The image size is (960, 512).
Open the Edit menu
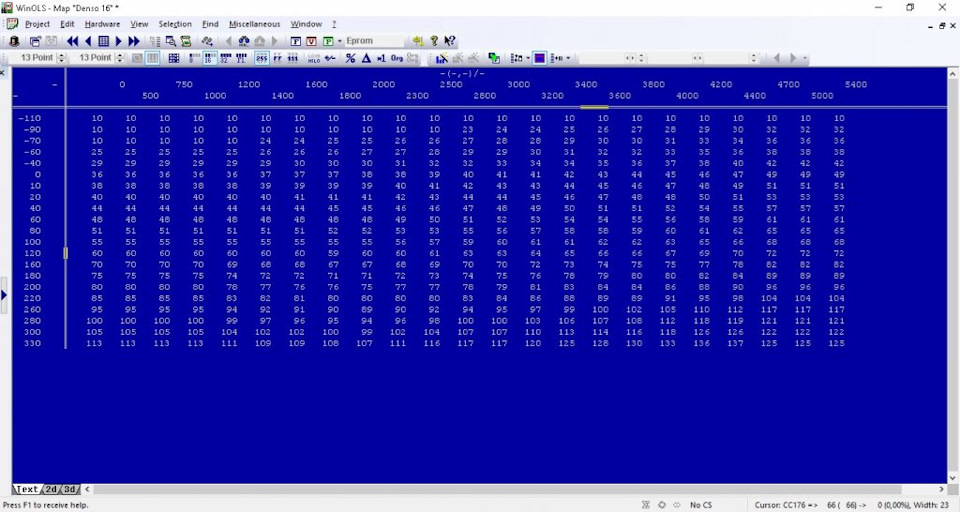[x=67, y=24]
